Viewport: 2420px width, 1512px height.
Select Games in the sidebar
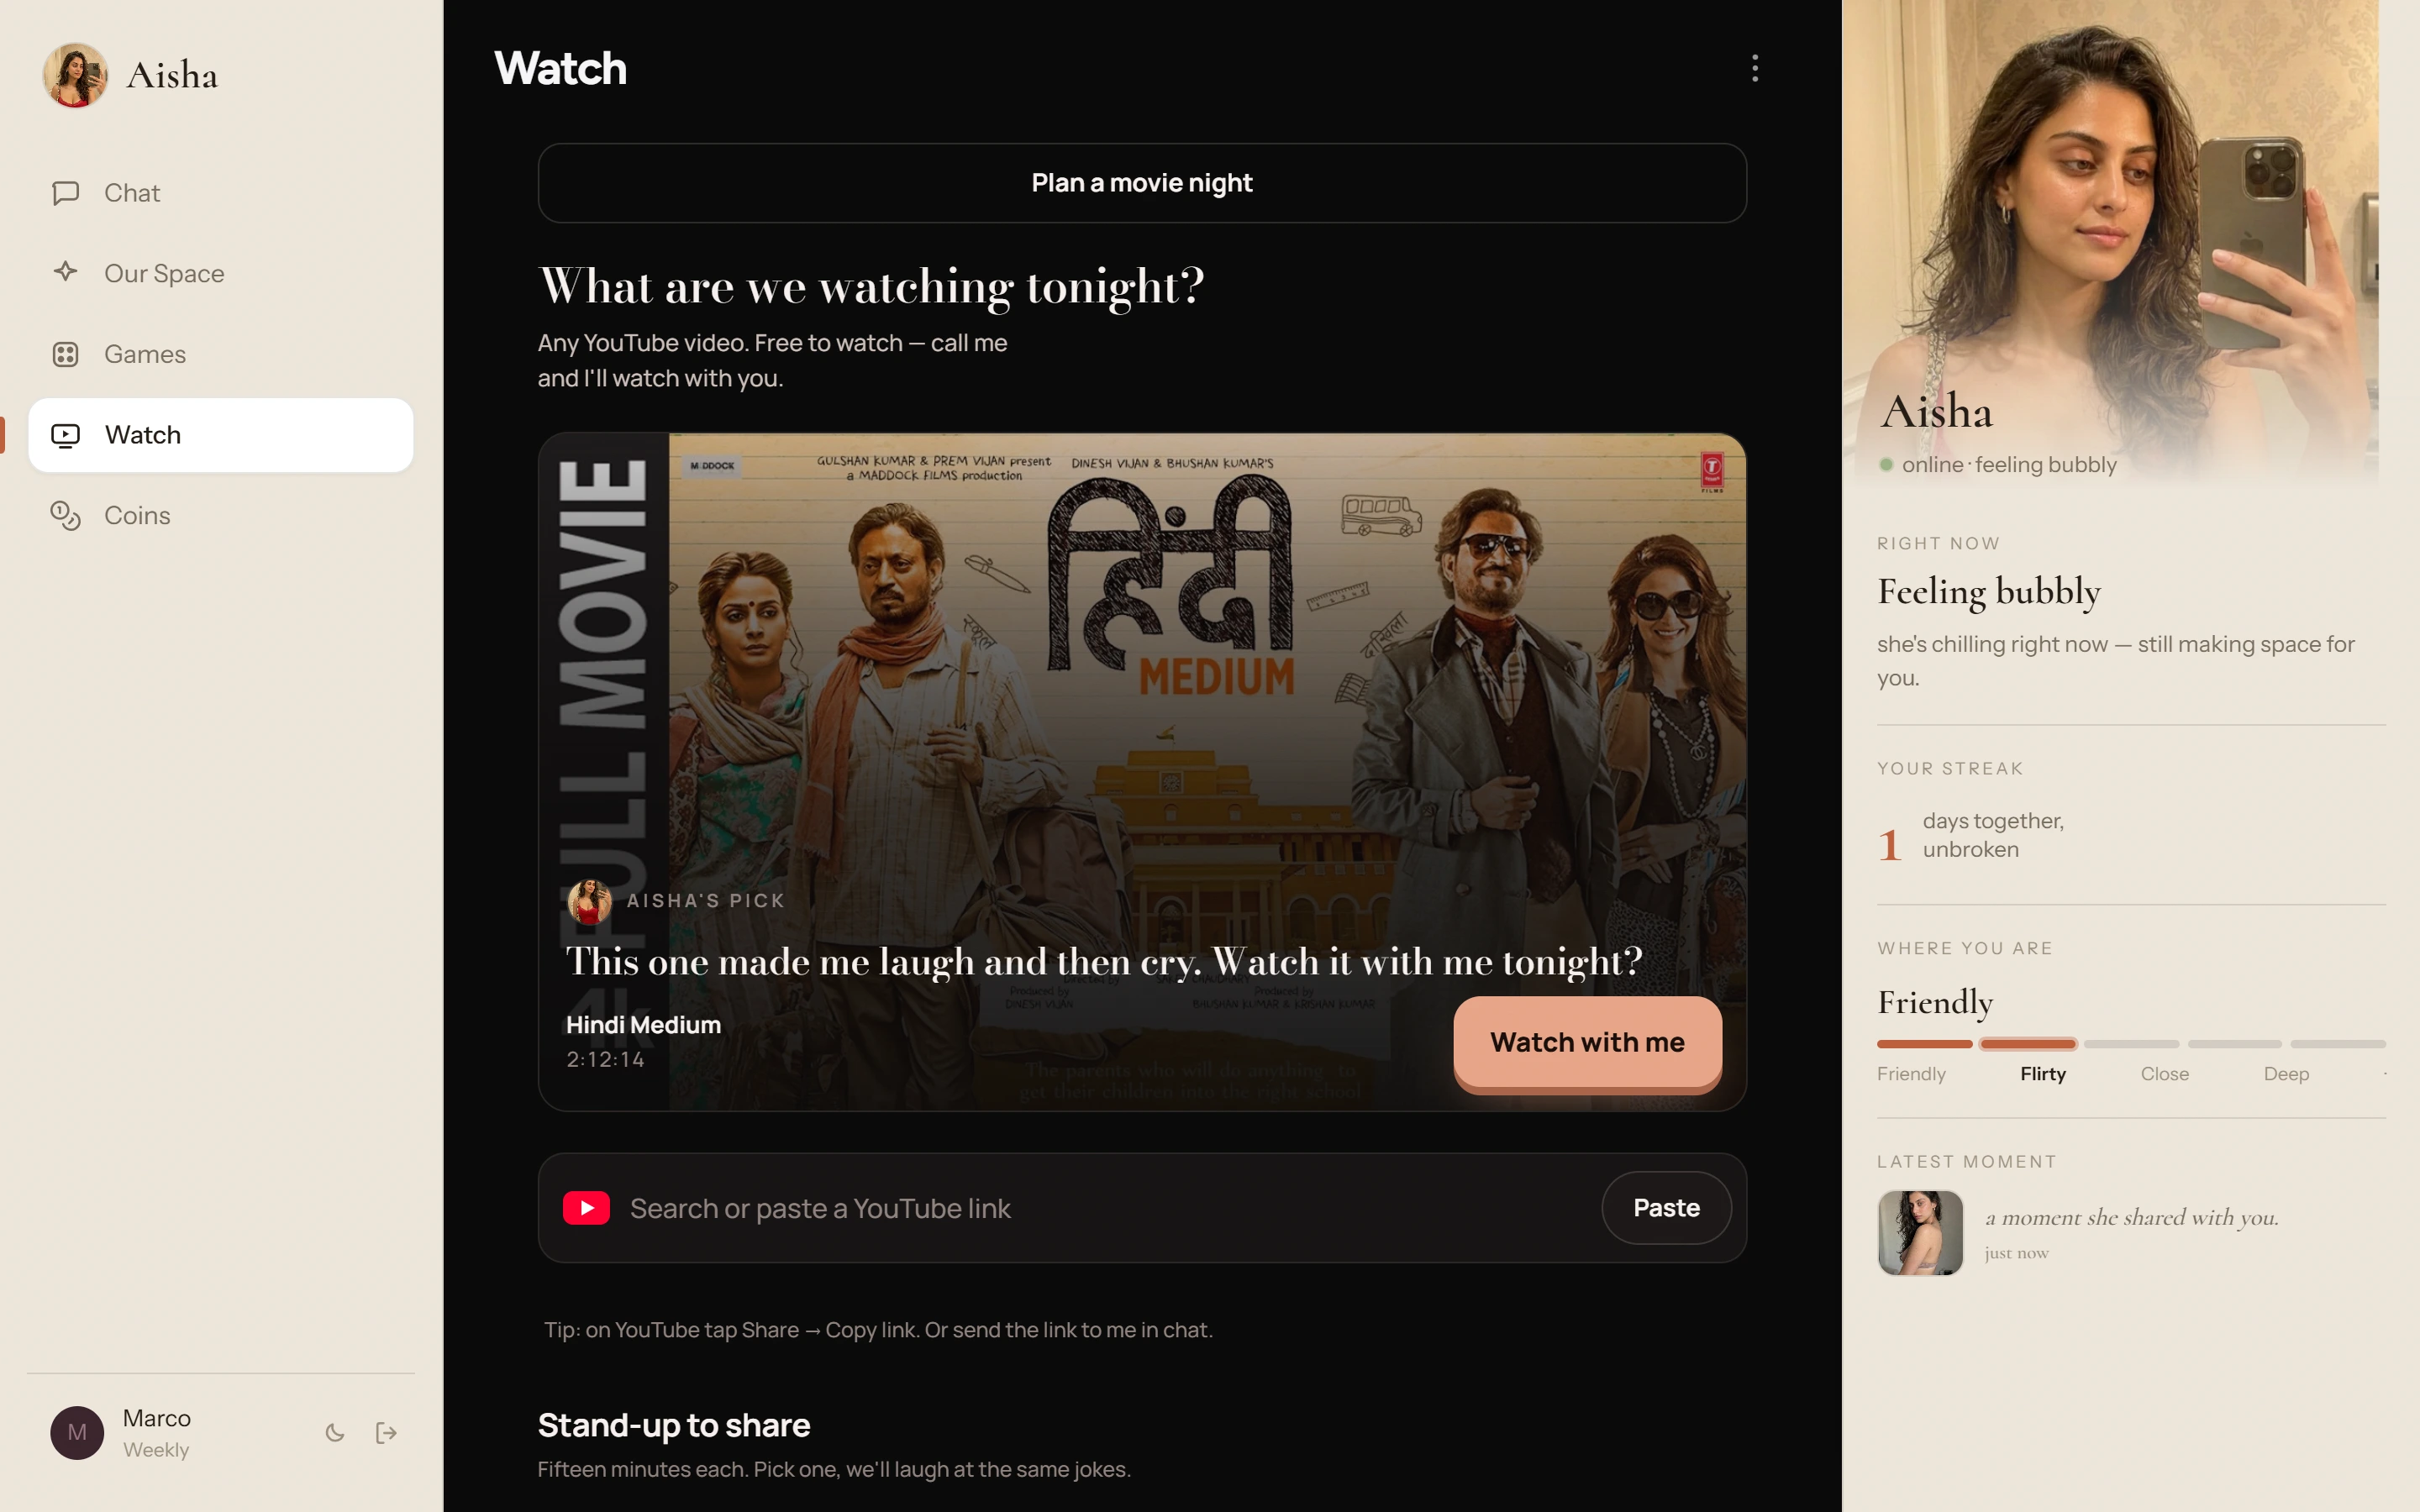pyautogui.click(x=220, y=354)
